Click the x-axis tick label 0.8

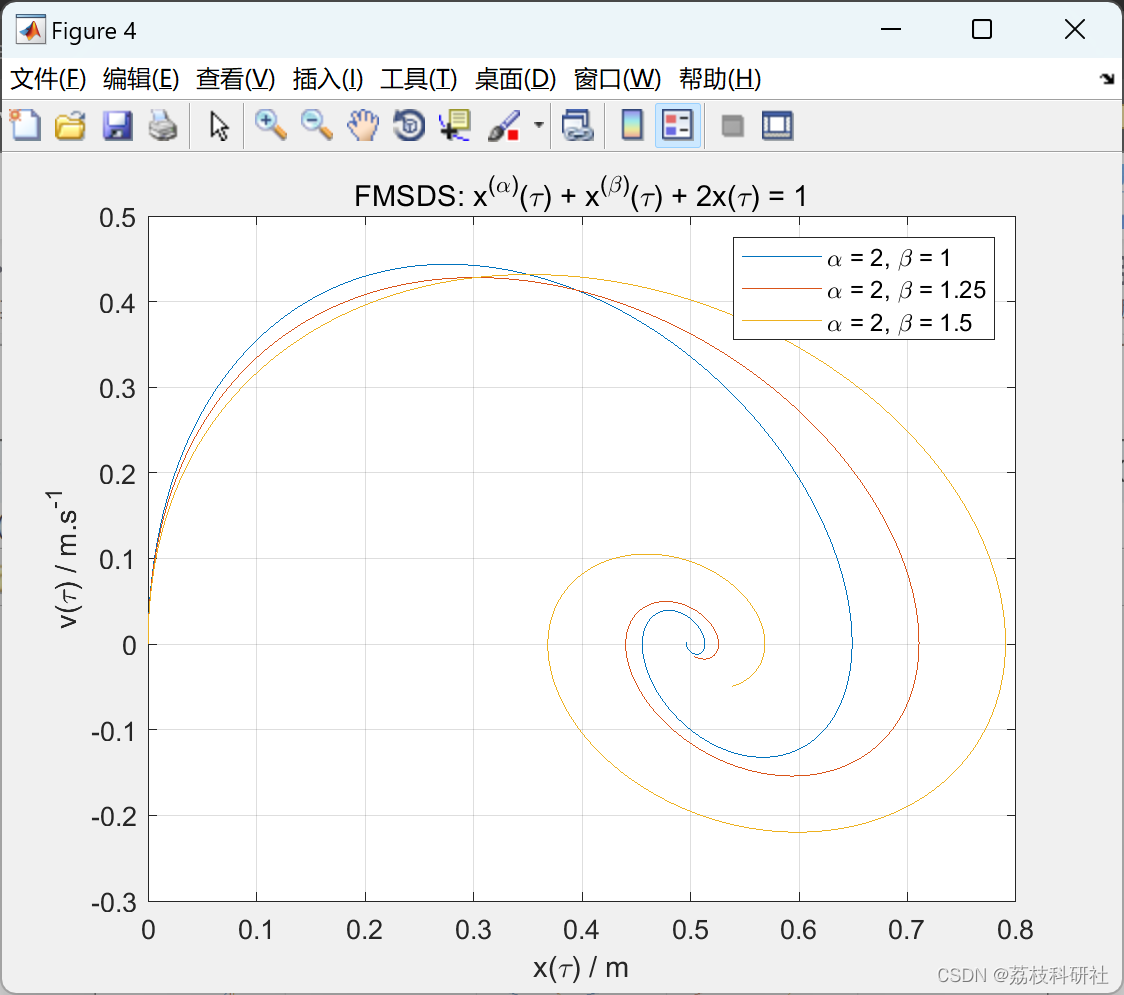click(1015, 930)
